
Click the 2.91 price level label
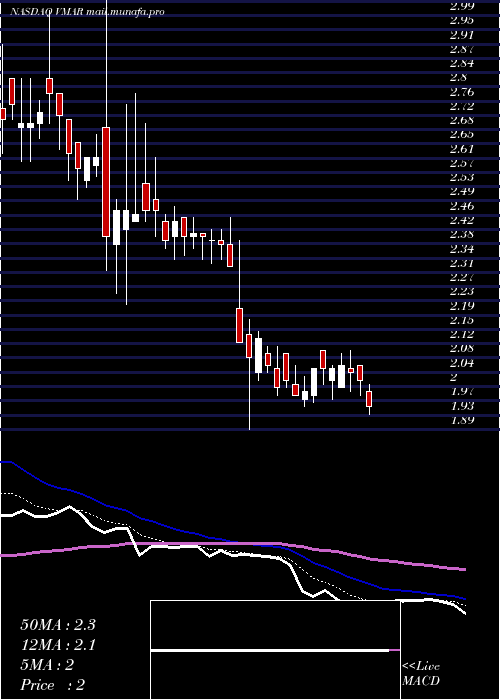click(461, 34)
